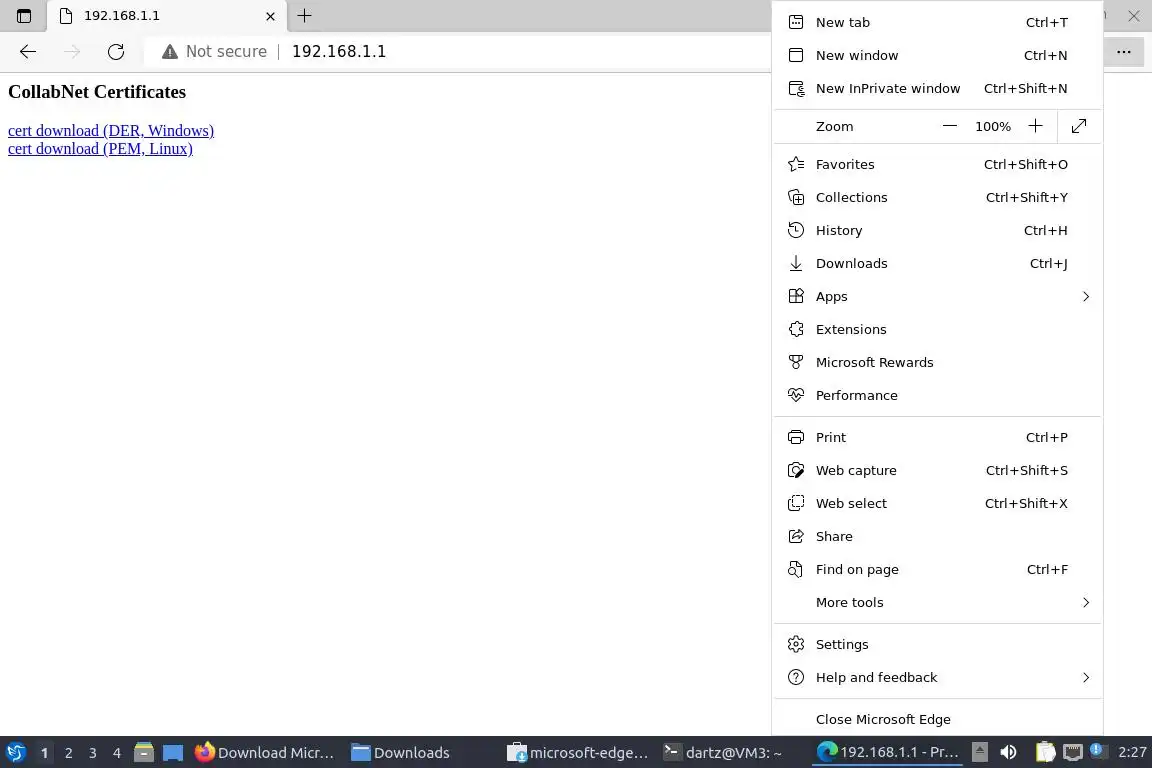
Task: Switch to workspace 1 in taskbar
Action: click(44, 753)
